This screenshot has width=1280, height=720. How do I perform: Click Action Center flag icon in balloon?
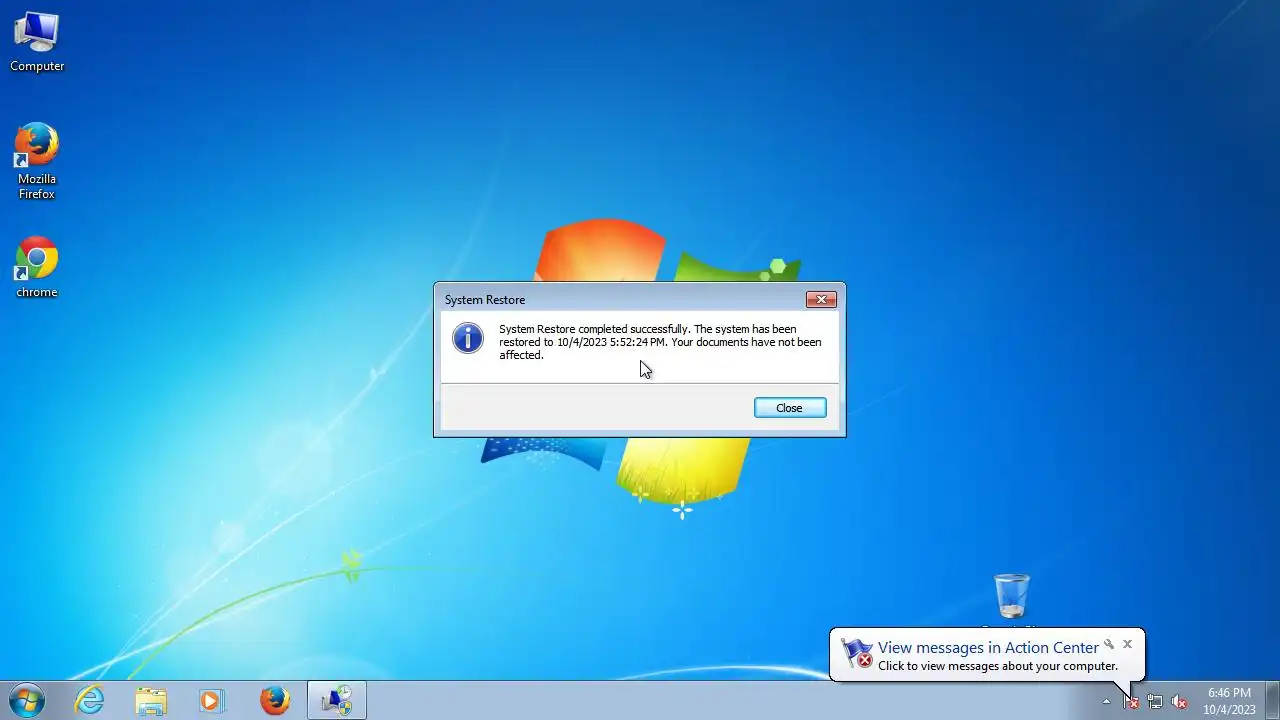(857, 653)
